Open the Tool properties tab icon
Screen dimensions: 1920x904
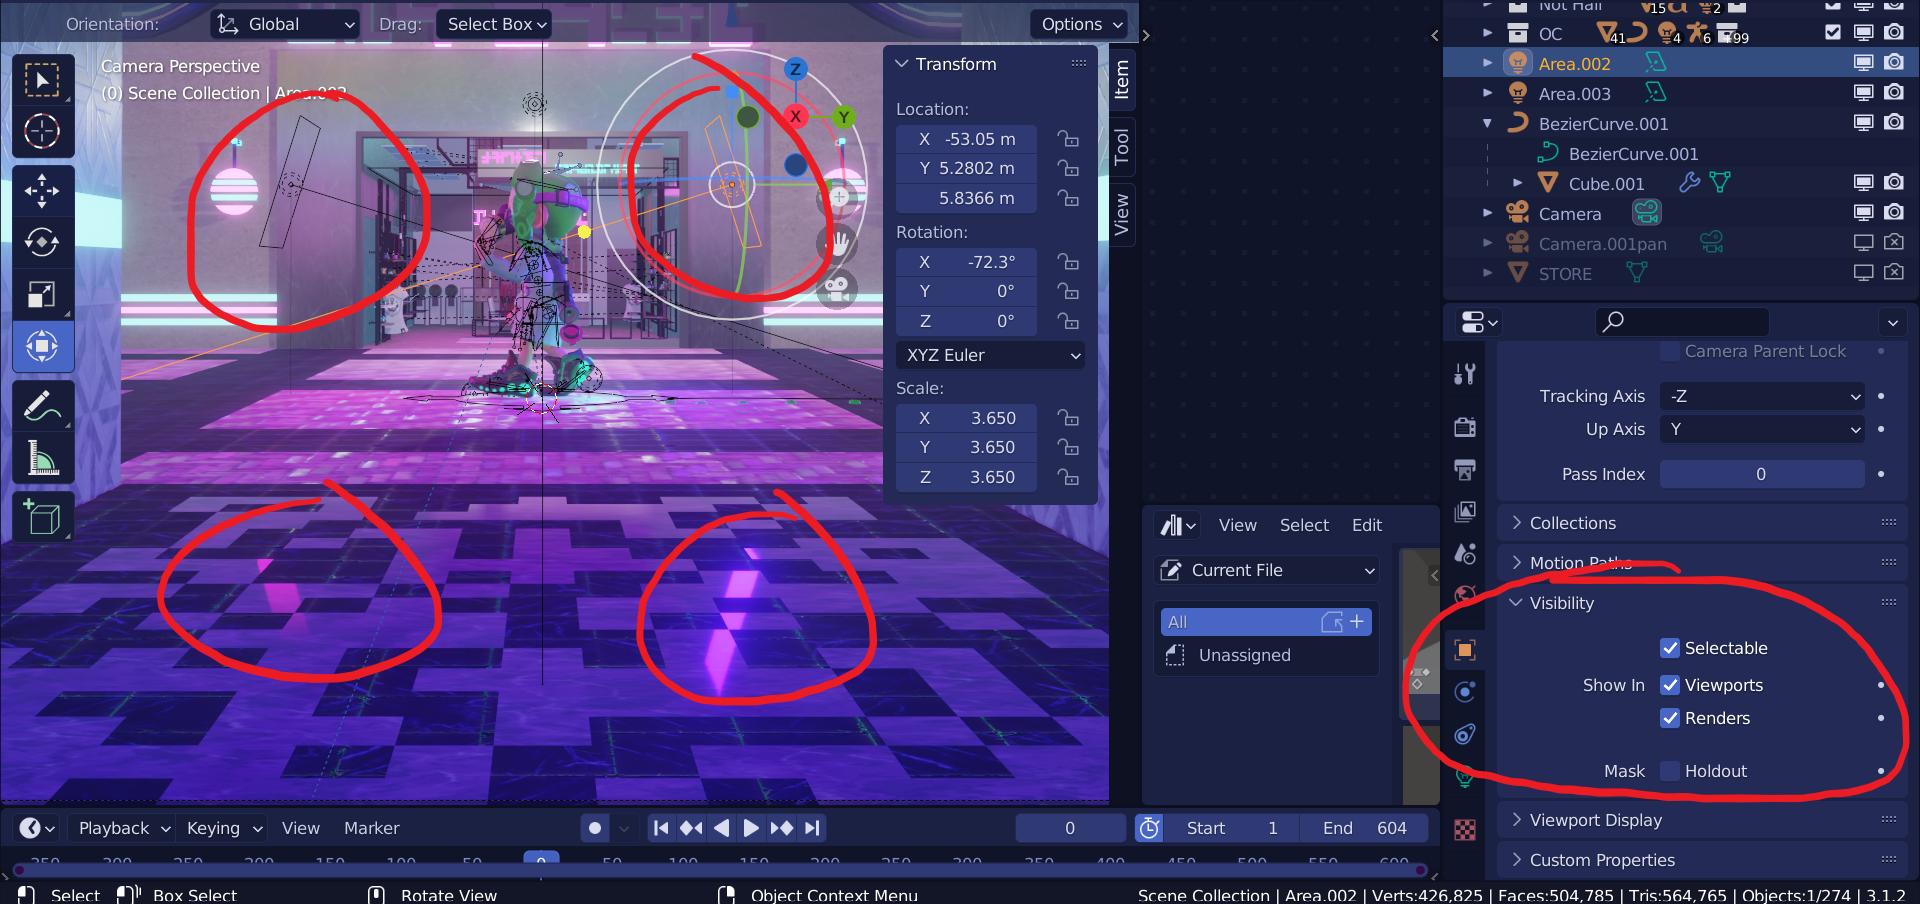click(x=1465, y=374)
